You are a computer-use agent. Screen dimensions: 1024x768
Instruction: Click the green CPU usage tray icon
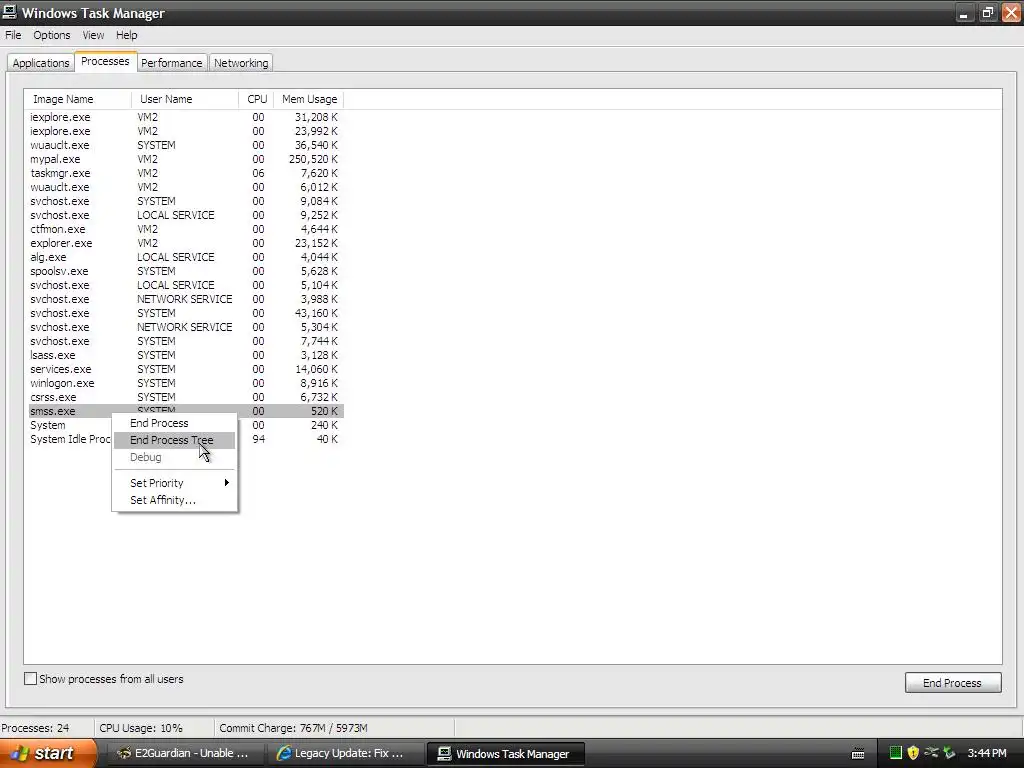896,753
